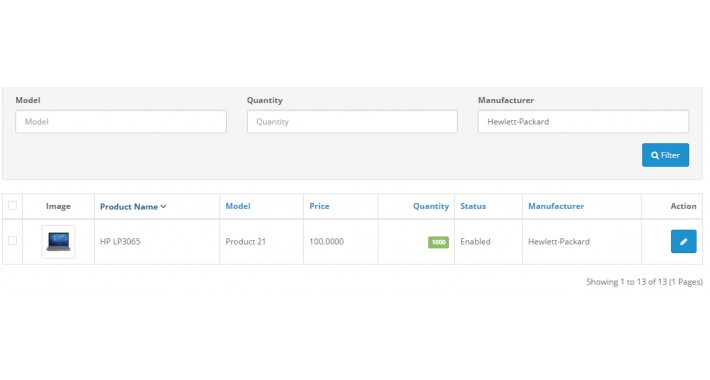Click the Model label above filter field

coord(28,100)
